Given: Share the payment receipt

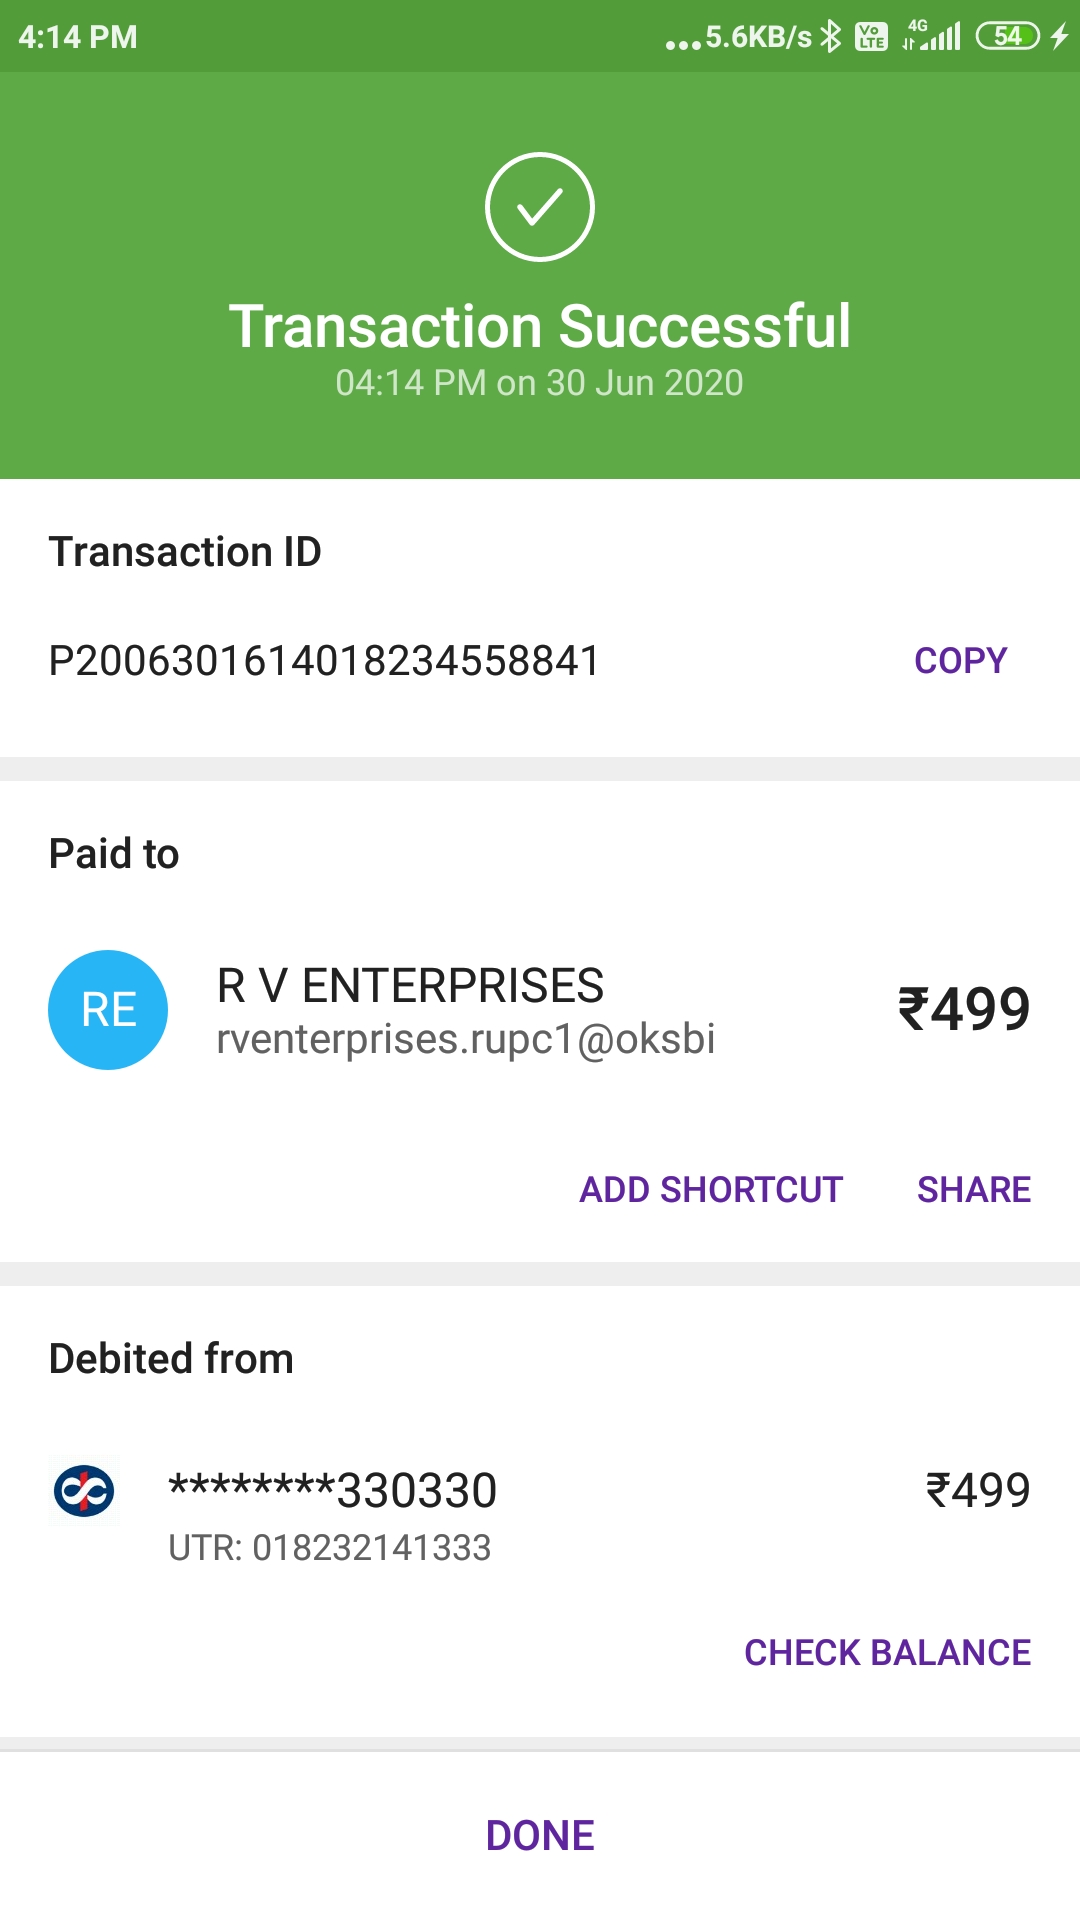Looking at the screenshot, I should coord(973,1190).
